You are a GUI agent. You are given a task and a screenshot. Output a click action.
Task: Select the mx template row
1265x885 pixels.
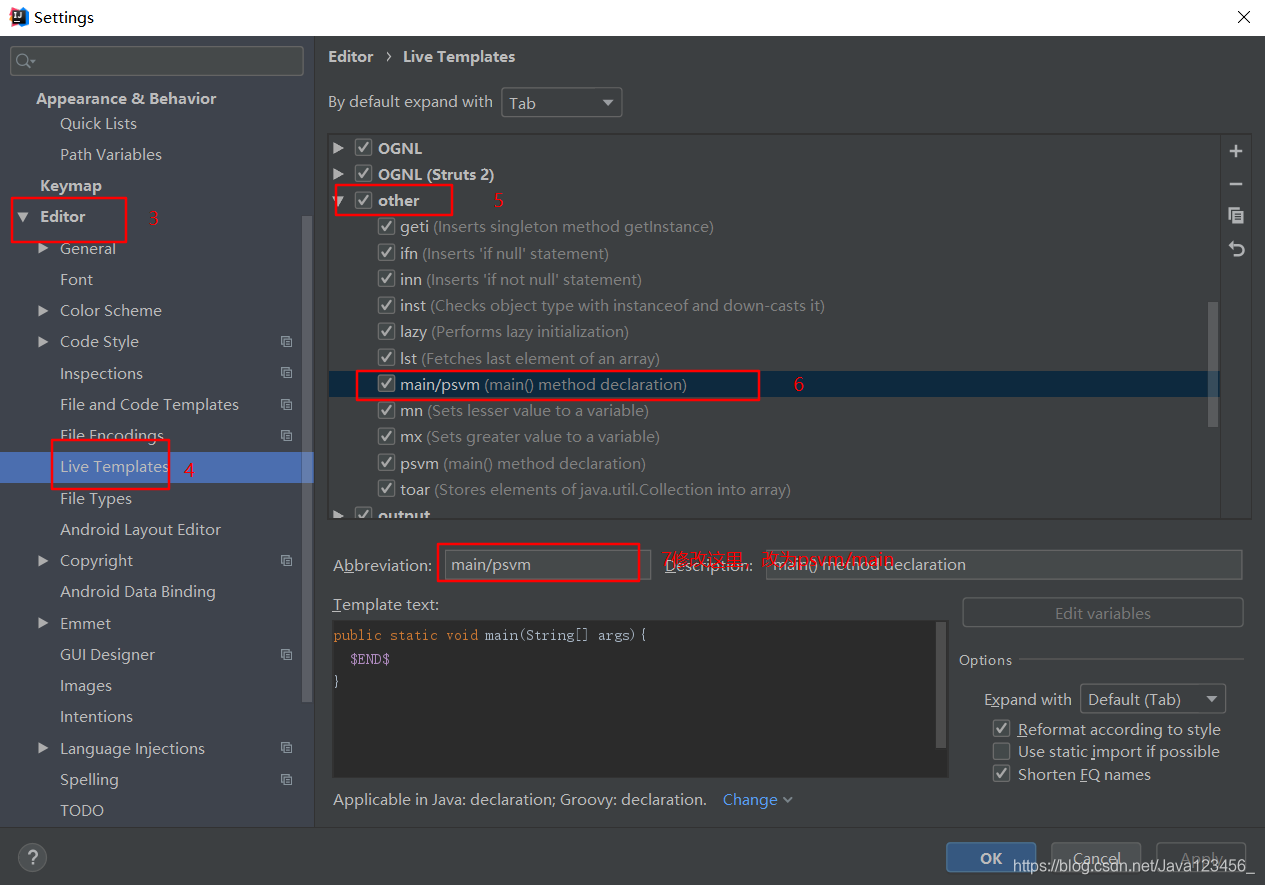pos(775,436)
